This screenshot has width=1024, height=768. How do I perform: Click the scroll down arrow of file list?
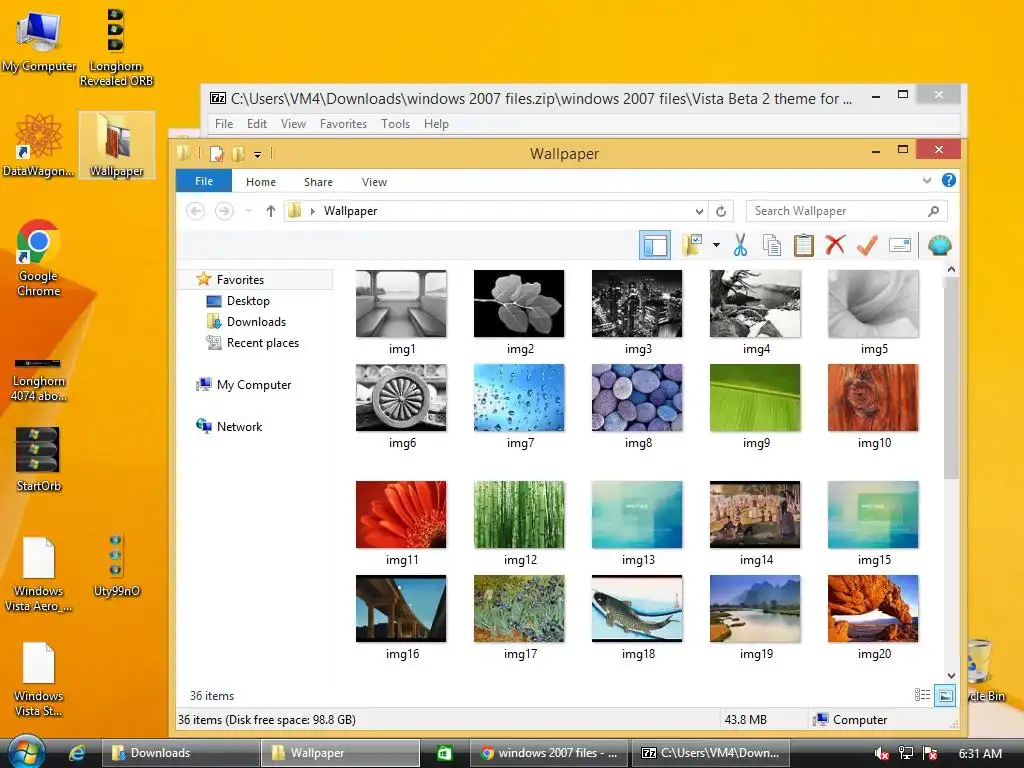[x=952, y=676]
